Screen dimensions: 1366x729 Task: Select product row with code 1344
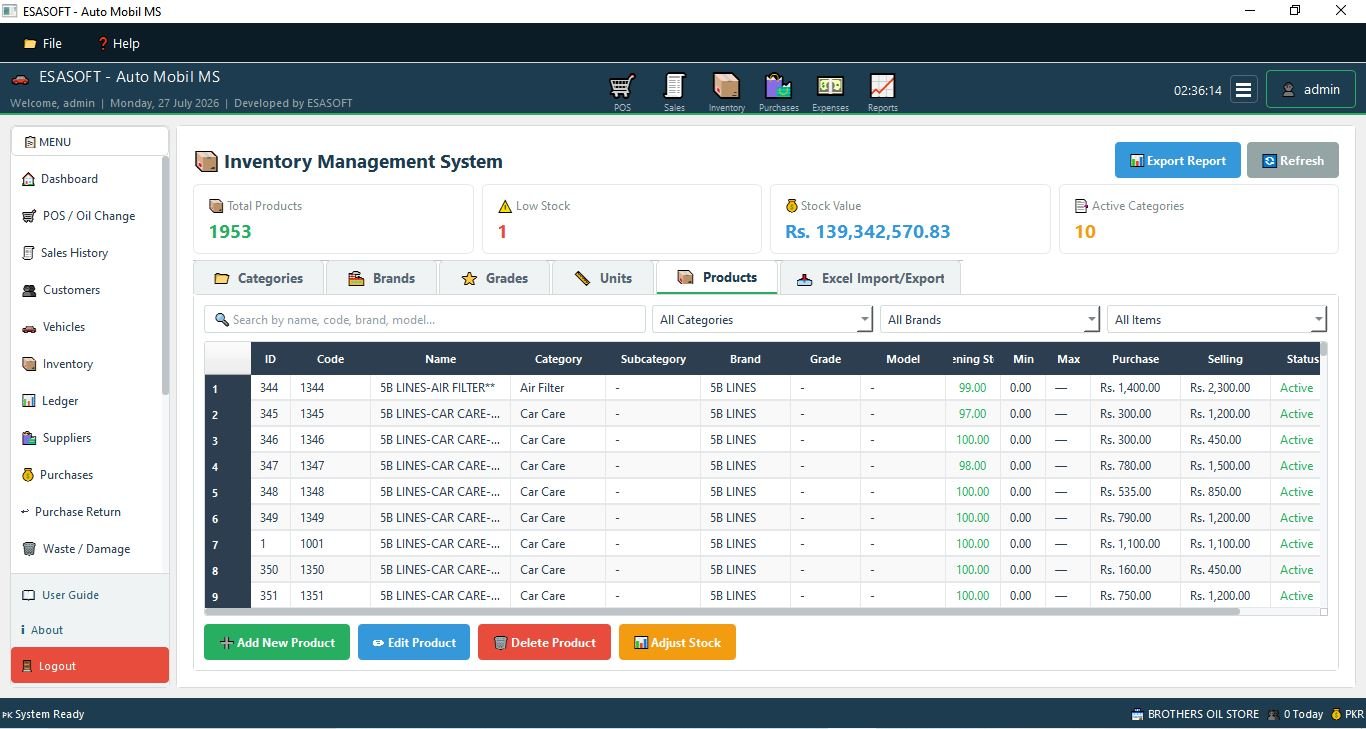pyautogui.click(x=762, y=388)
